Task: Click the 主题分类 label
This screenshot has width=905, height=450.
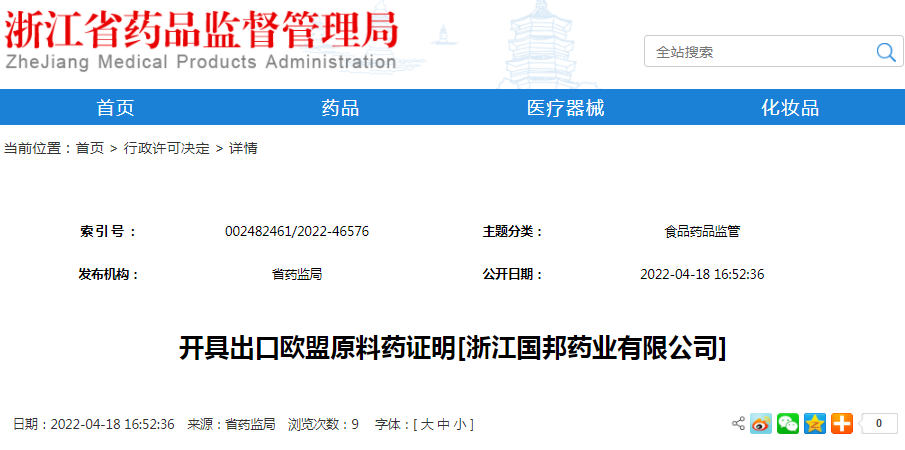Action: click(x=513, y=232)
